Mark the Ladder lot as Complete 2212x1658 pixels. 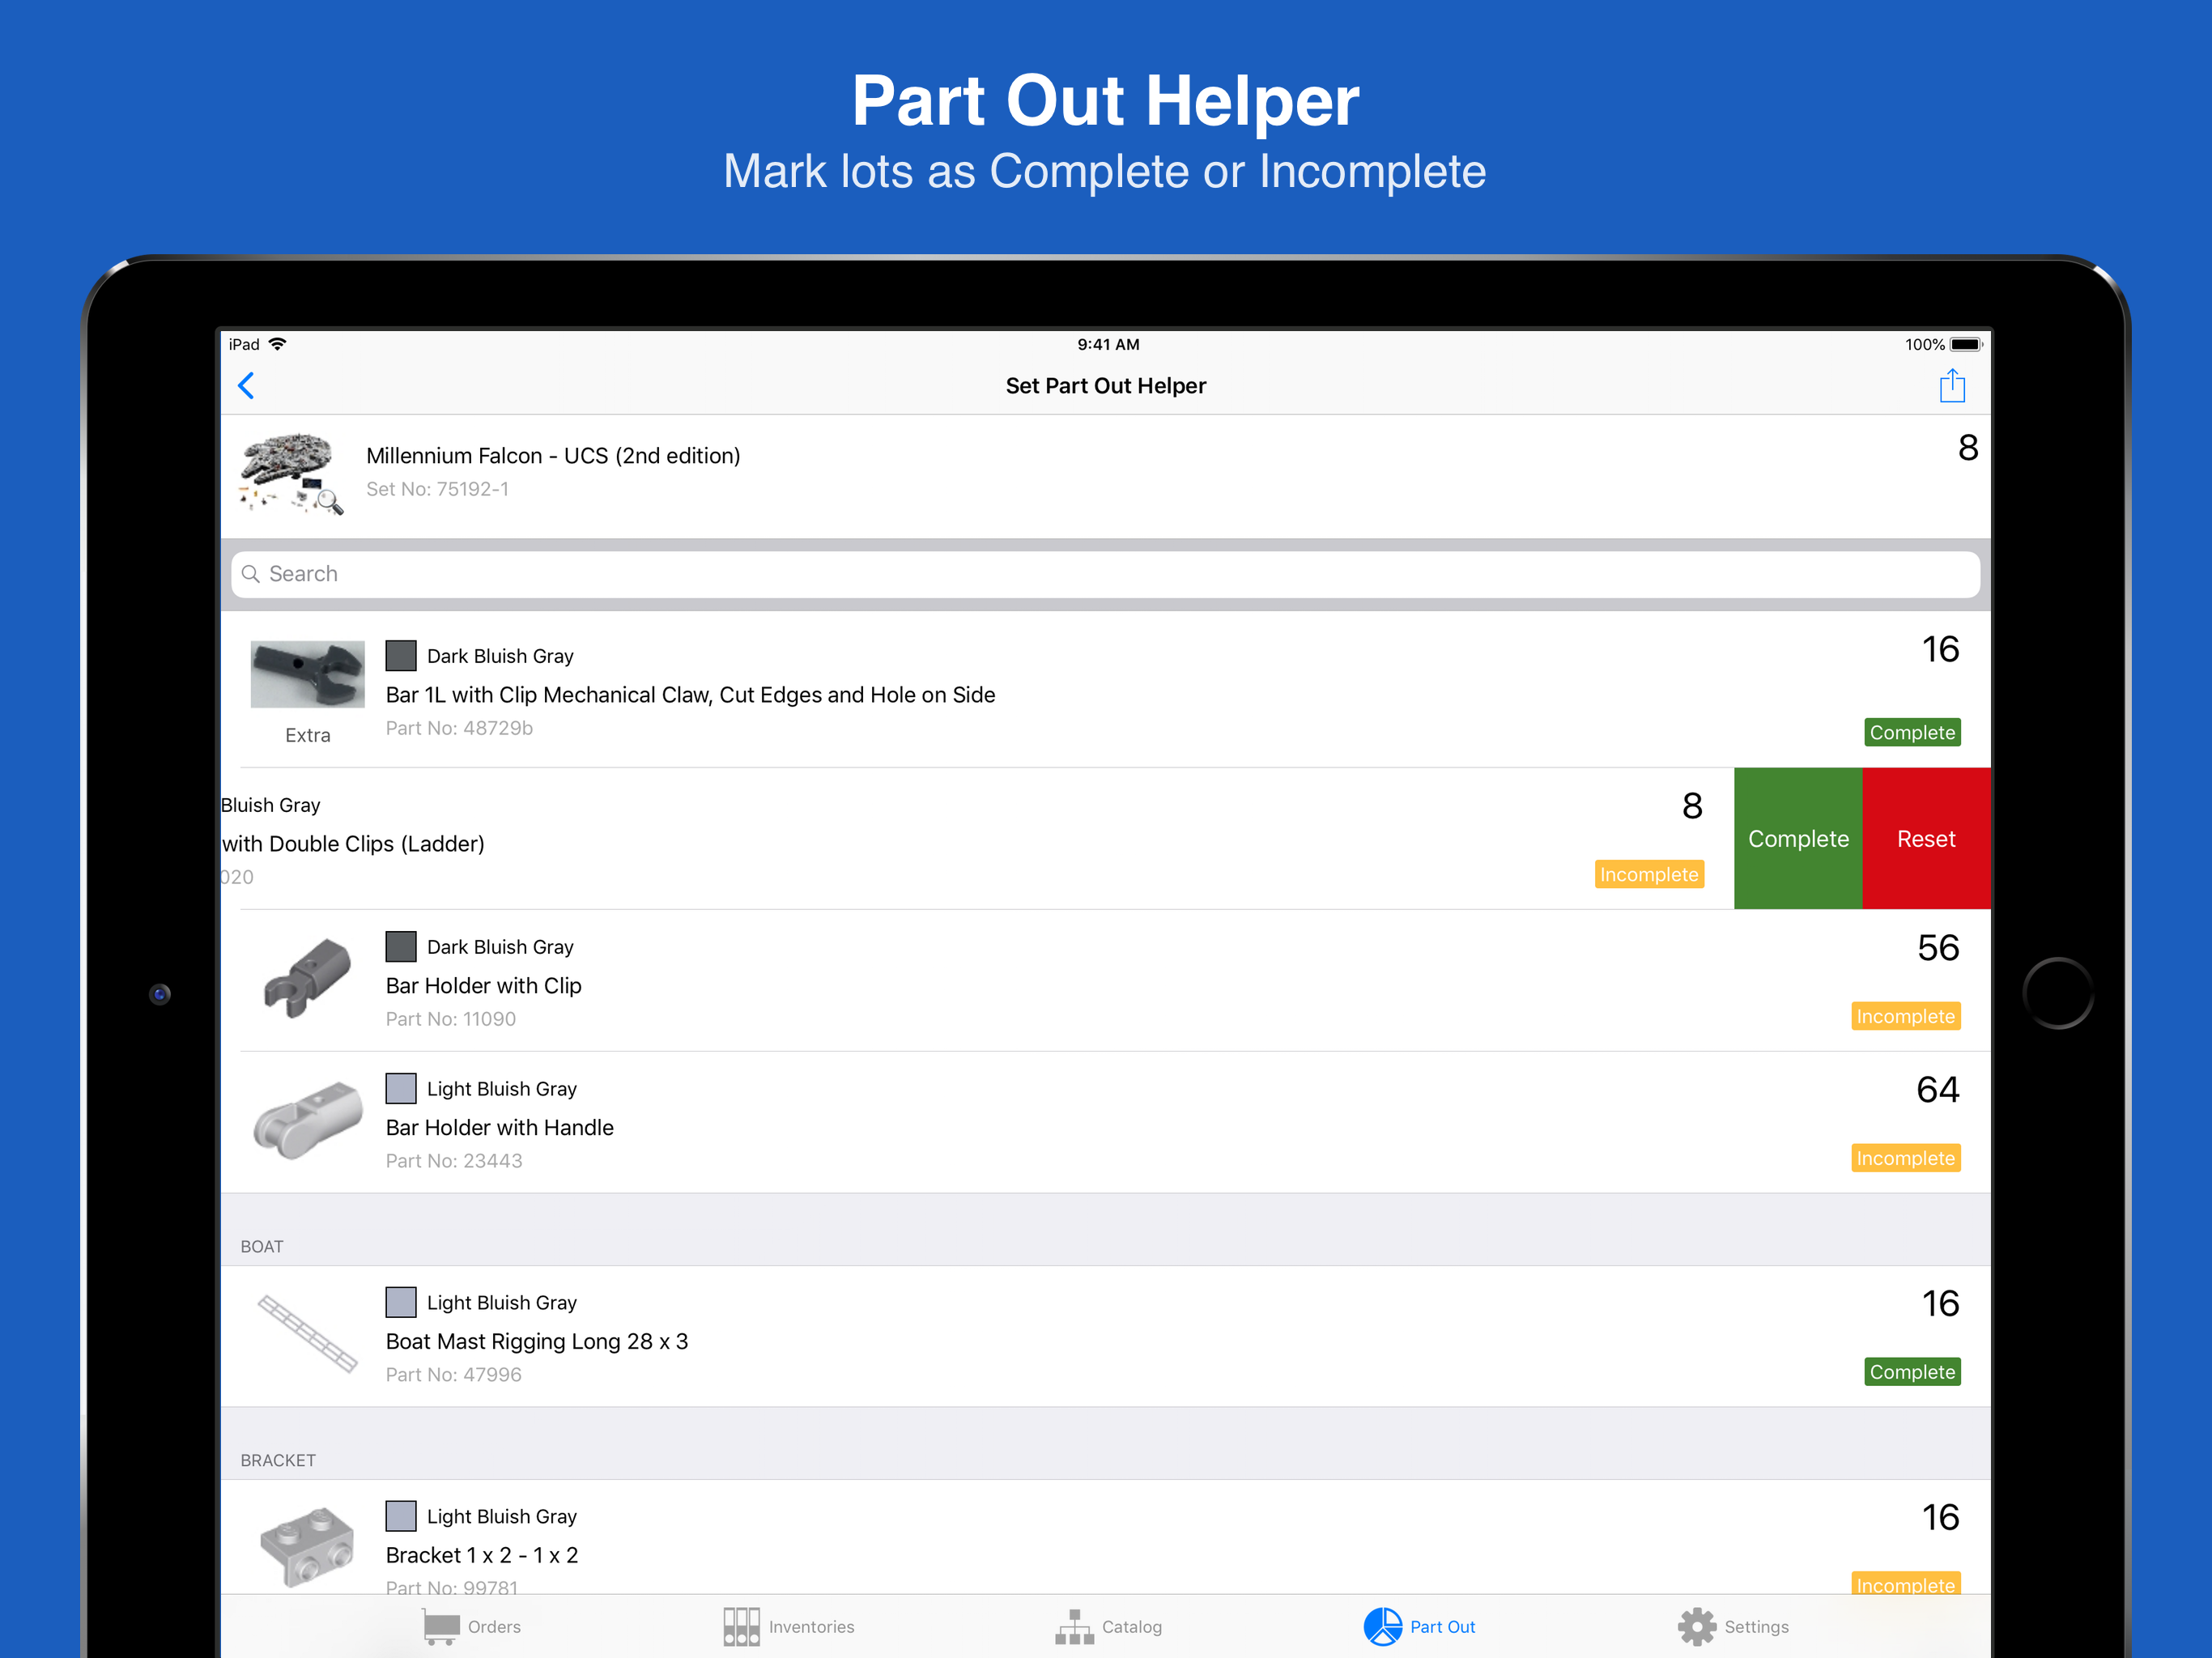(x=1797, y=838)
